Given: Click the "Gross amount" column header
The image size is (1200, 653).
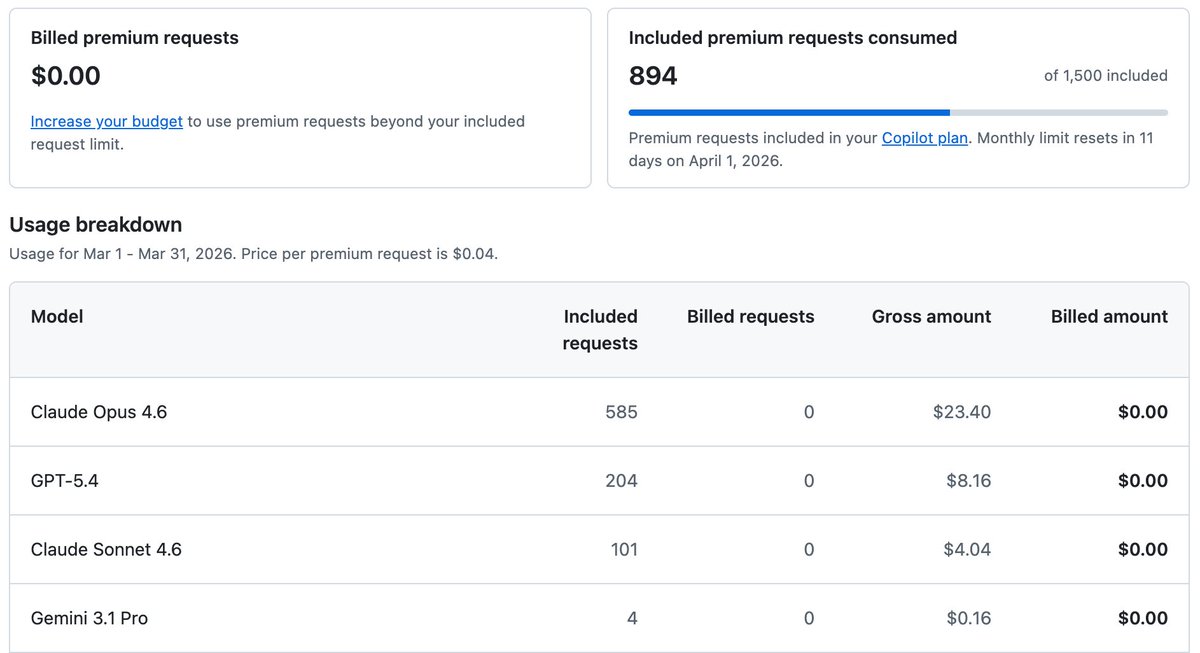Looking at the screenshot, I should (931, 316).
